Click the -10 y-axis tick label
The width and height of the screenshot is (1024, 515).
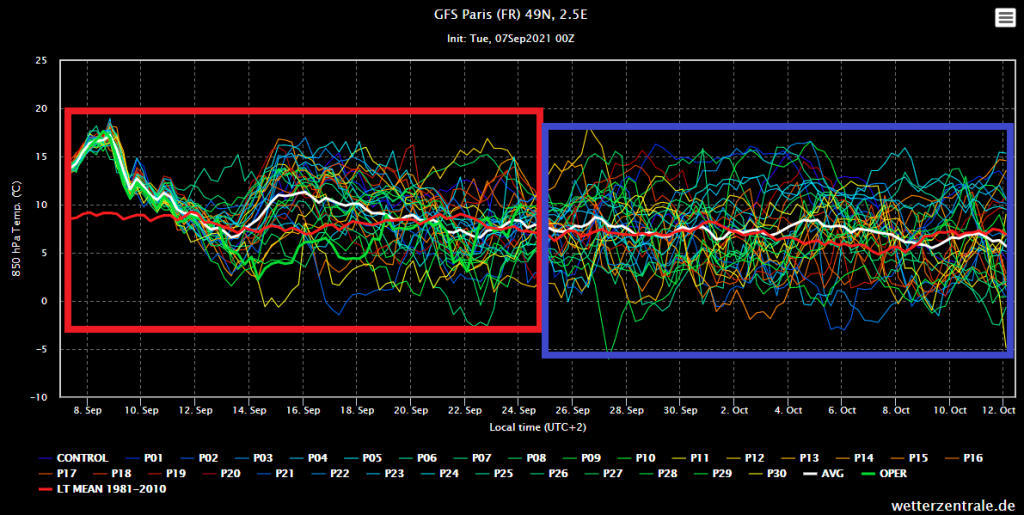tap(39, 397)
